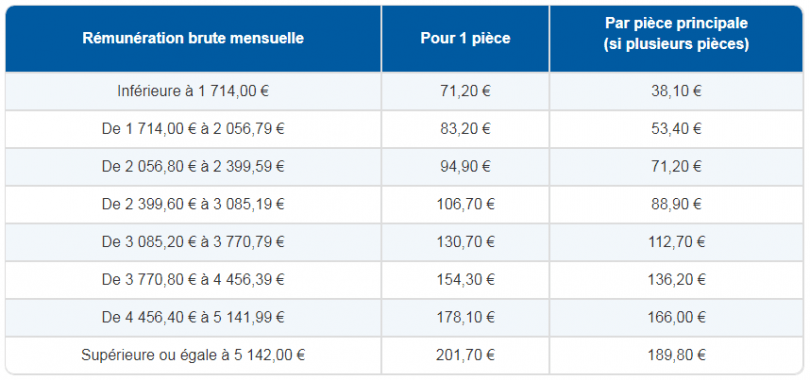Viewport: 810px width, 380px height.
Task: Click the "Supérieure ou égale à 5 142,00 €" cell
Action: pyautogui.click(x=193, y=355)
